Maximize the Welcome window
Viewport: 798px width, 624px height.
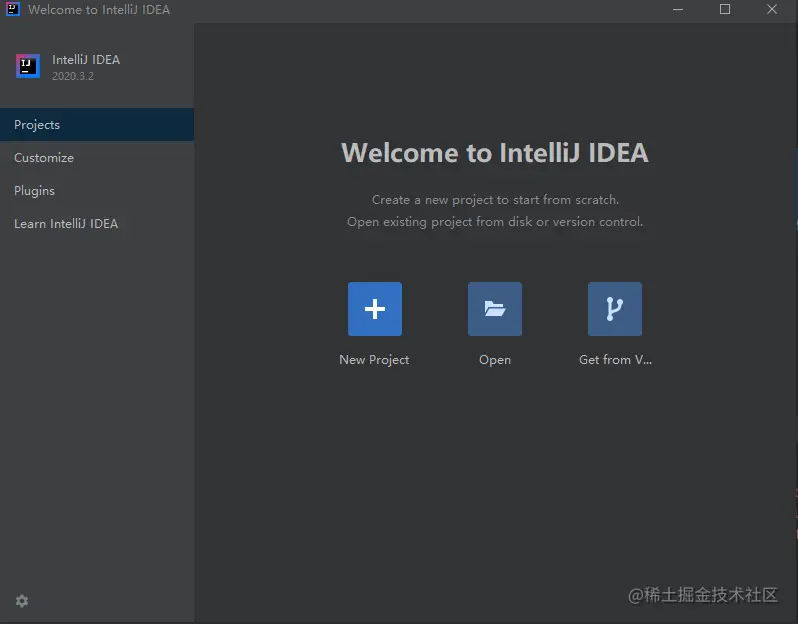click(725, 9)
